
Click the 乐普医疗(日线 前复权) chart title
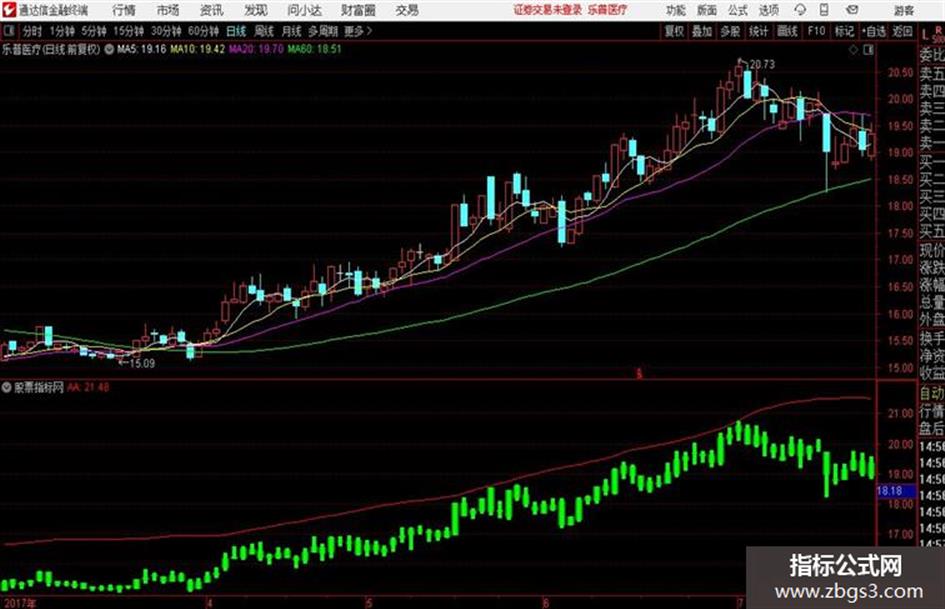[51, 49]
